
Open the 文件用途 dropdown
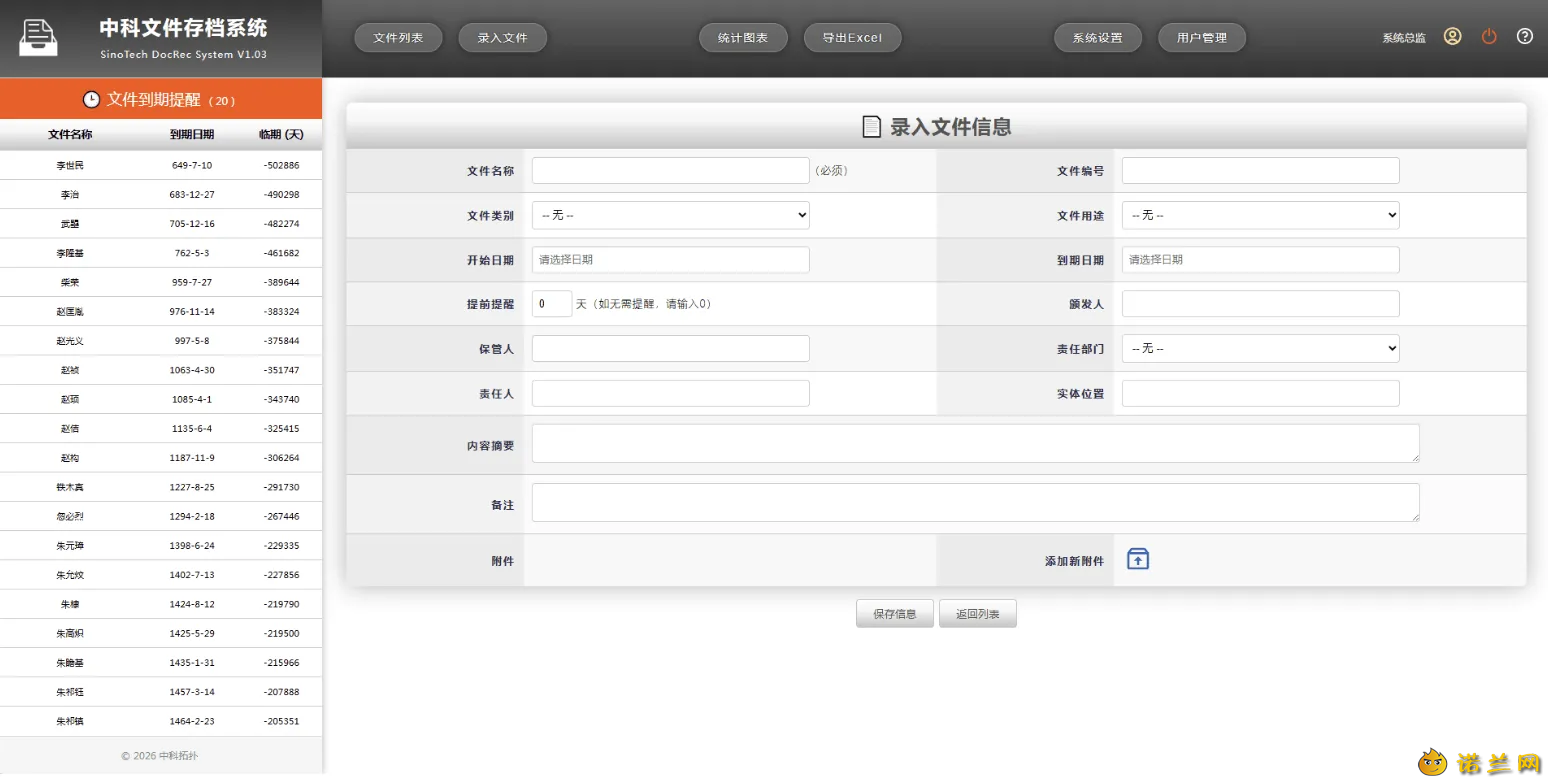click(x=1260, y=215)
